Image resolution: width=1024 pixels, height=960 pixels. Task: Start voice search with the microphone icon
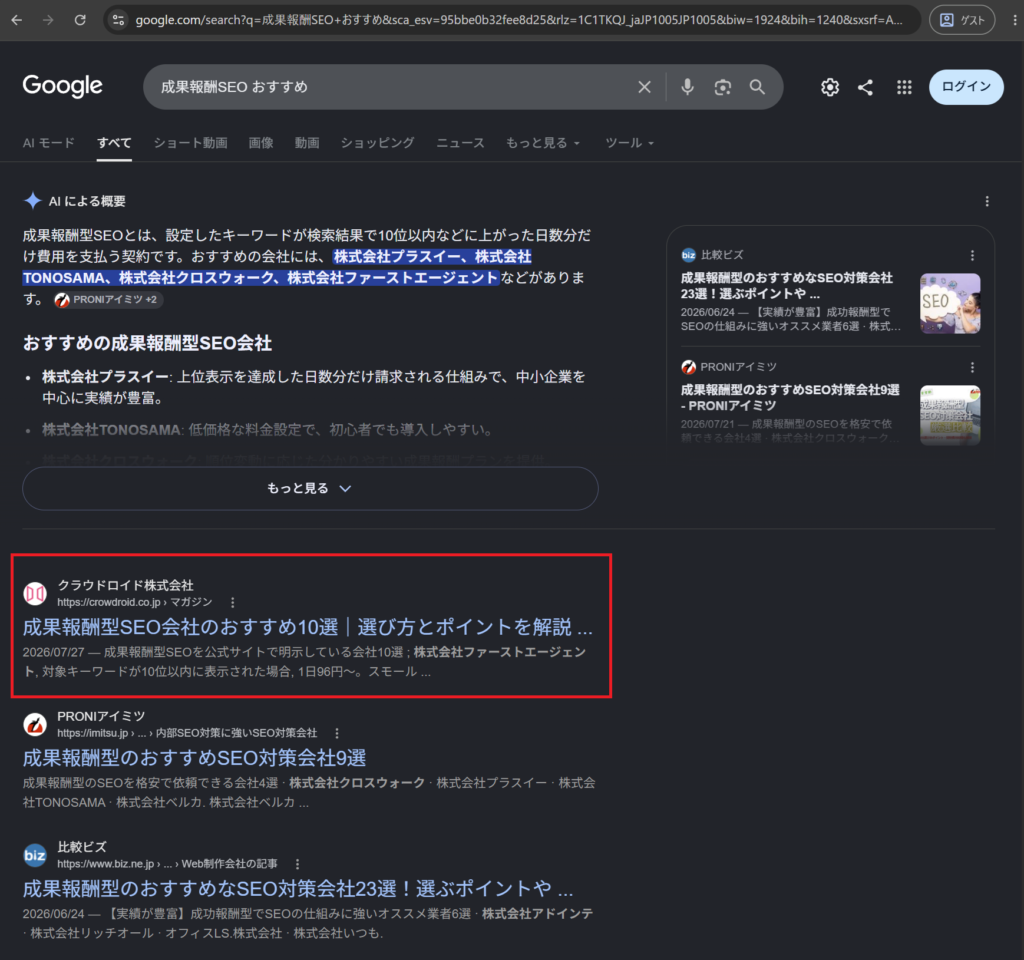pos(687,87)
